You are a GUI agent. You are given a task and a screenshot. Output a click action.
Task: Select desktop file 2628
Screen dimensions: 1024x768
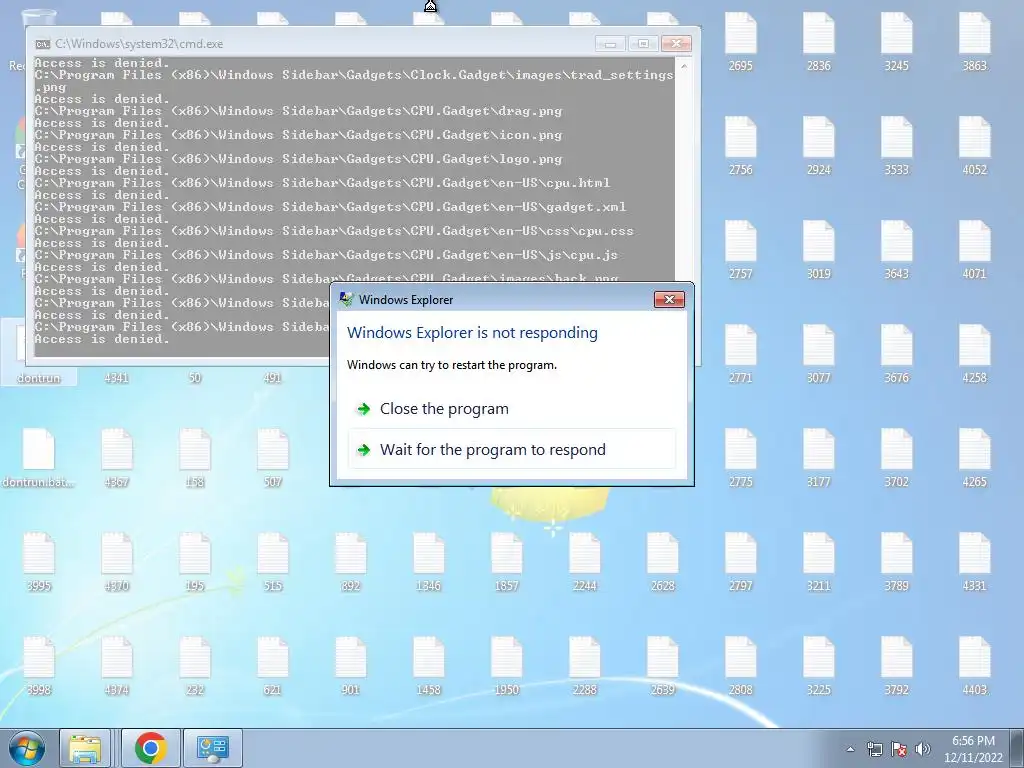tap(662, 562)
